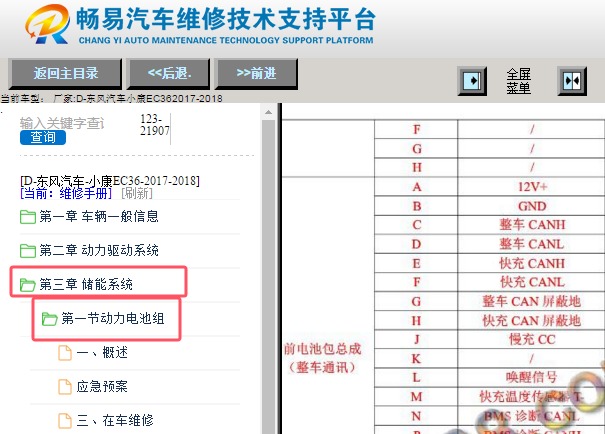605x434 pixels.
Task: Go forward with >>前进 button
Action: [x=256, y=73]
